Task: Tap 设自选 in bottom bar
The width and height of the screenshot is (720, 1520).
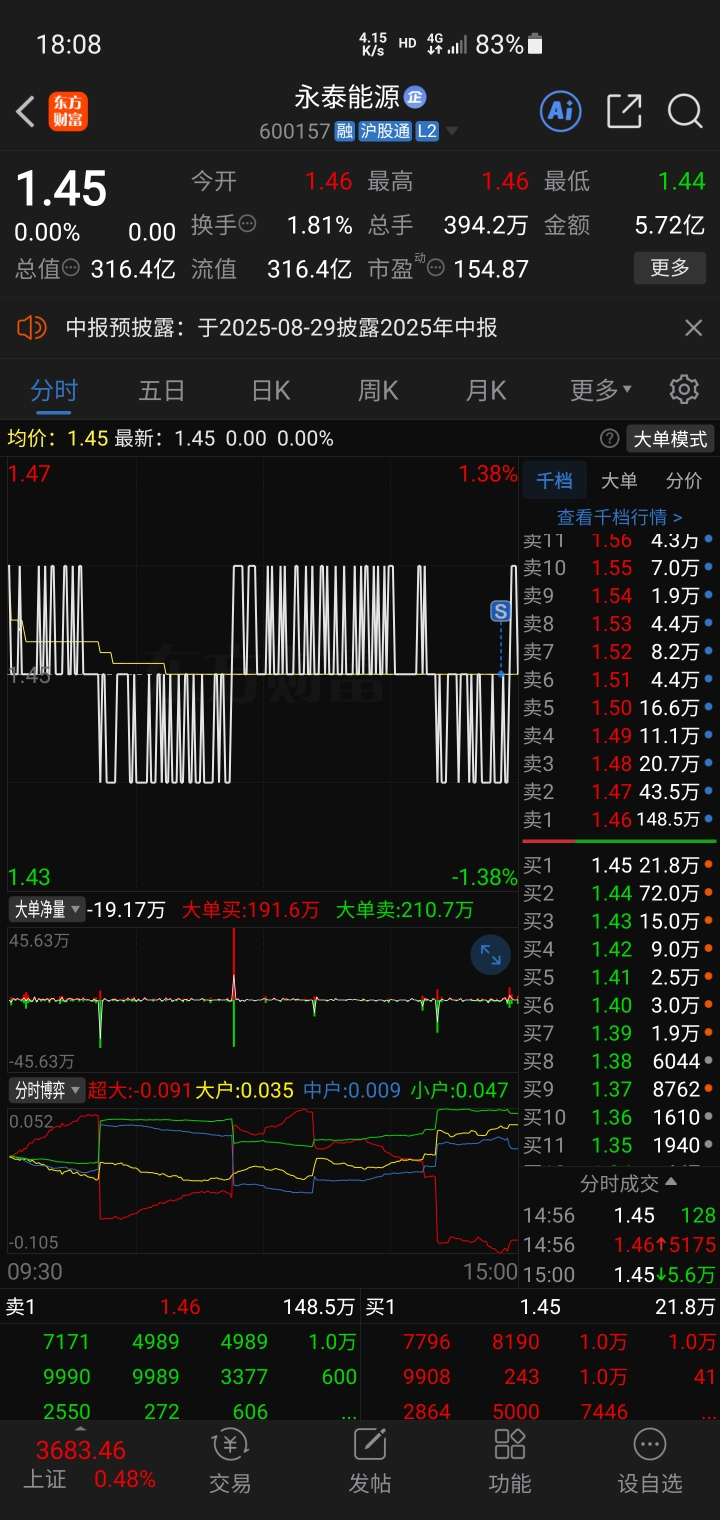Action: click(650, 1462)
